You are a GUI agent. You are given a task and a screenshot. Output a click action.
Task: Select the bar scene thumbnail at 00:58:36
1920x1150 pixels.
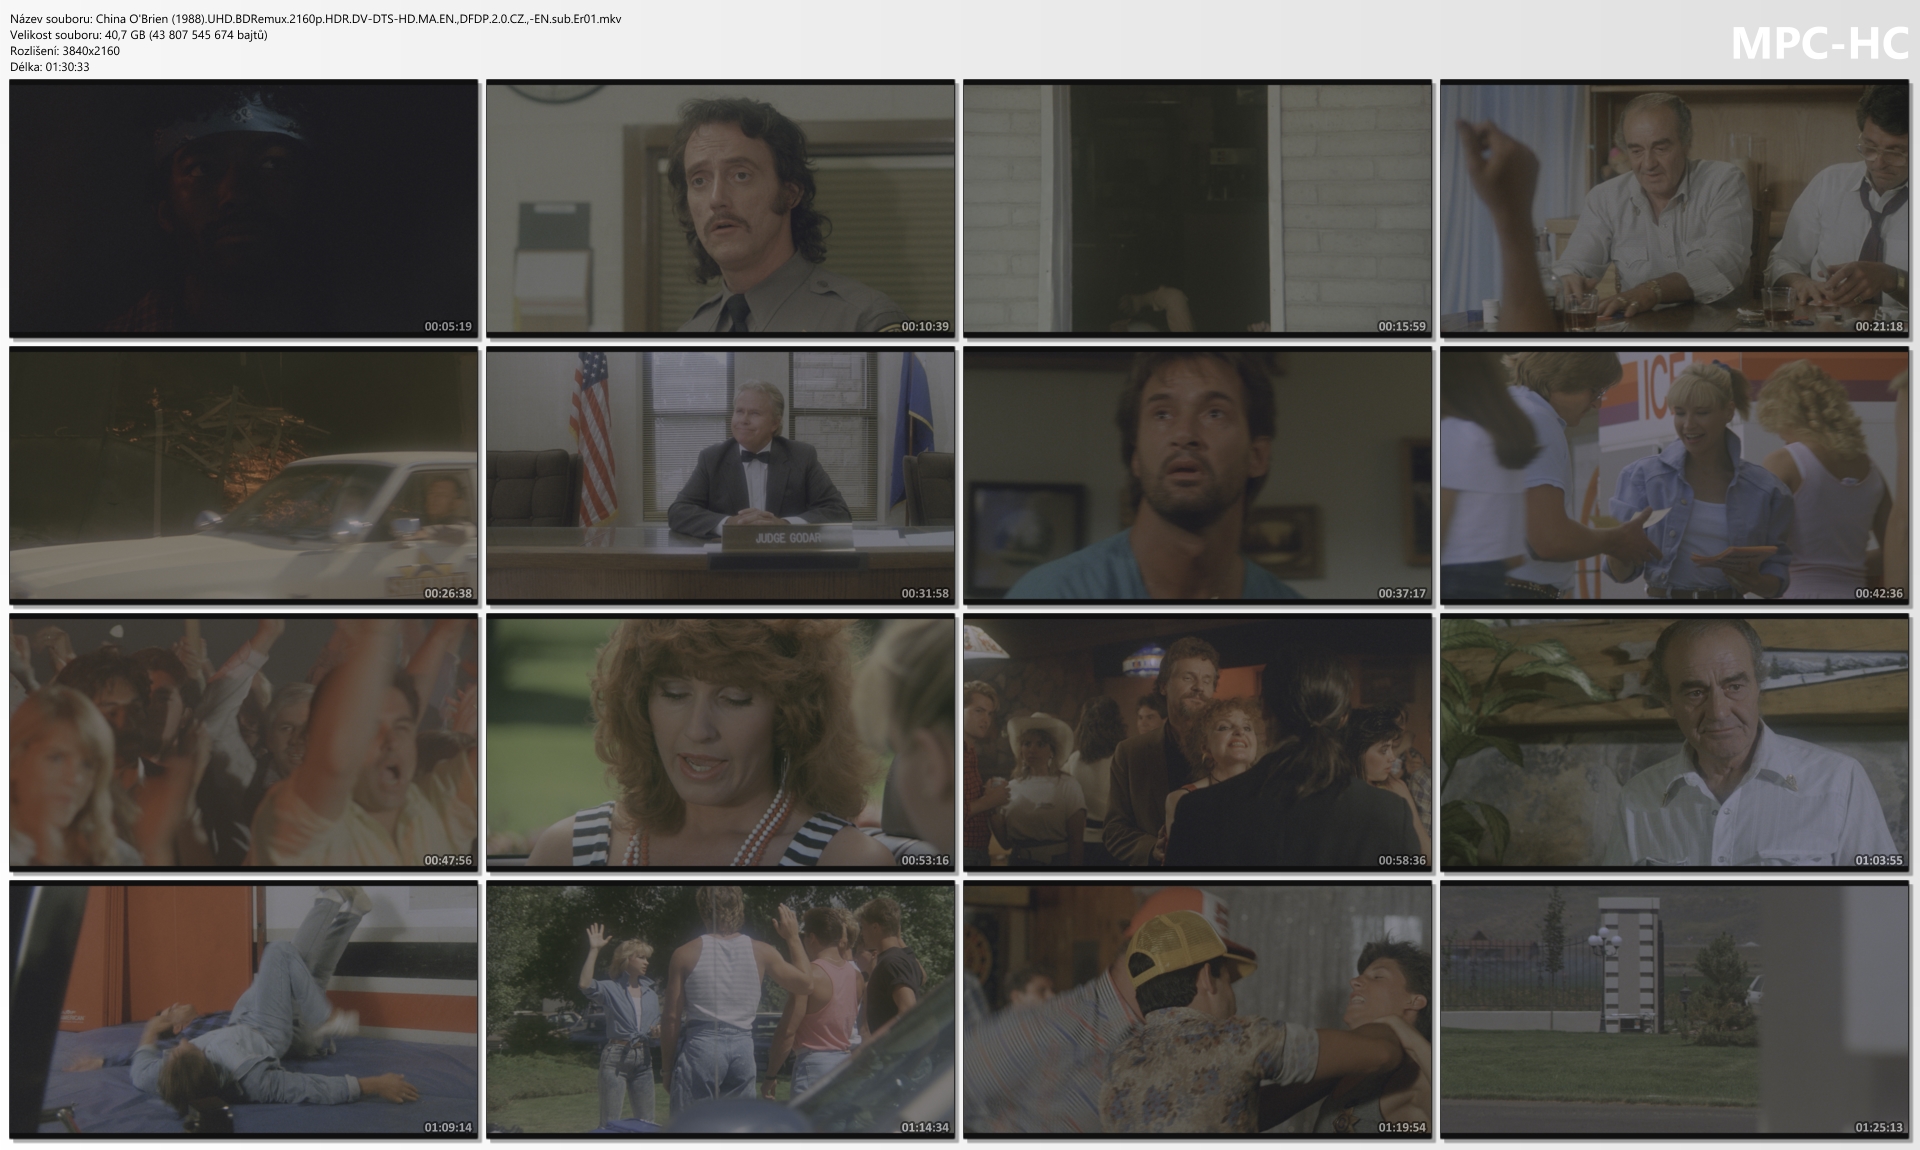(x=1197, y=742)
